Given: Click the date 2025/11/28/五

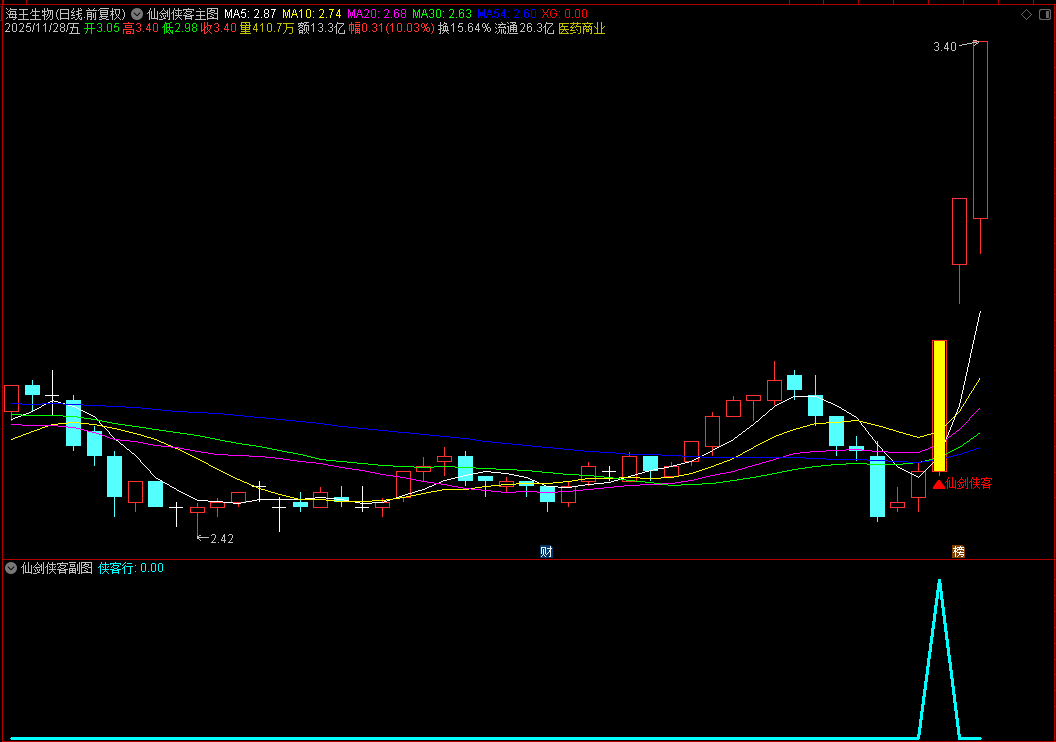Looking at the screenshot, I should 42,28.
